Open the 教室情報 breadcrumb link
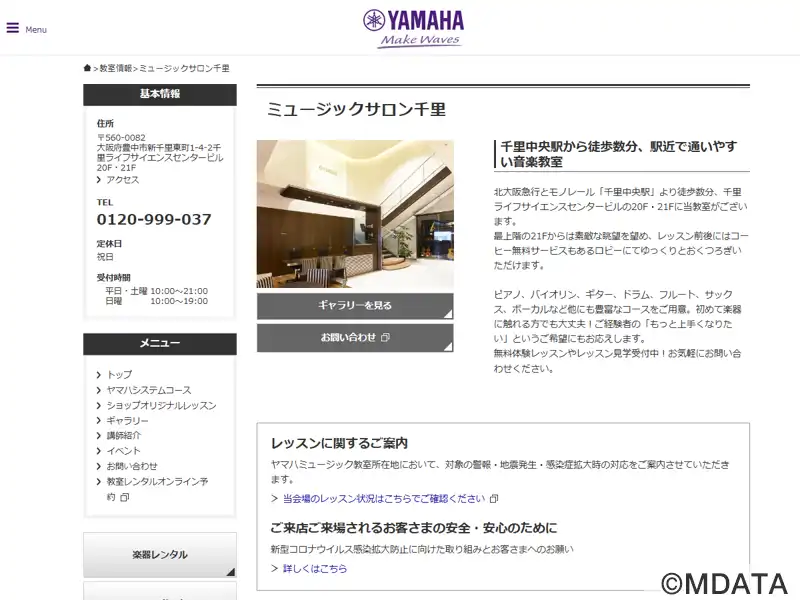 click(116, 68)
